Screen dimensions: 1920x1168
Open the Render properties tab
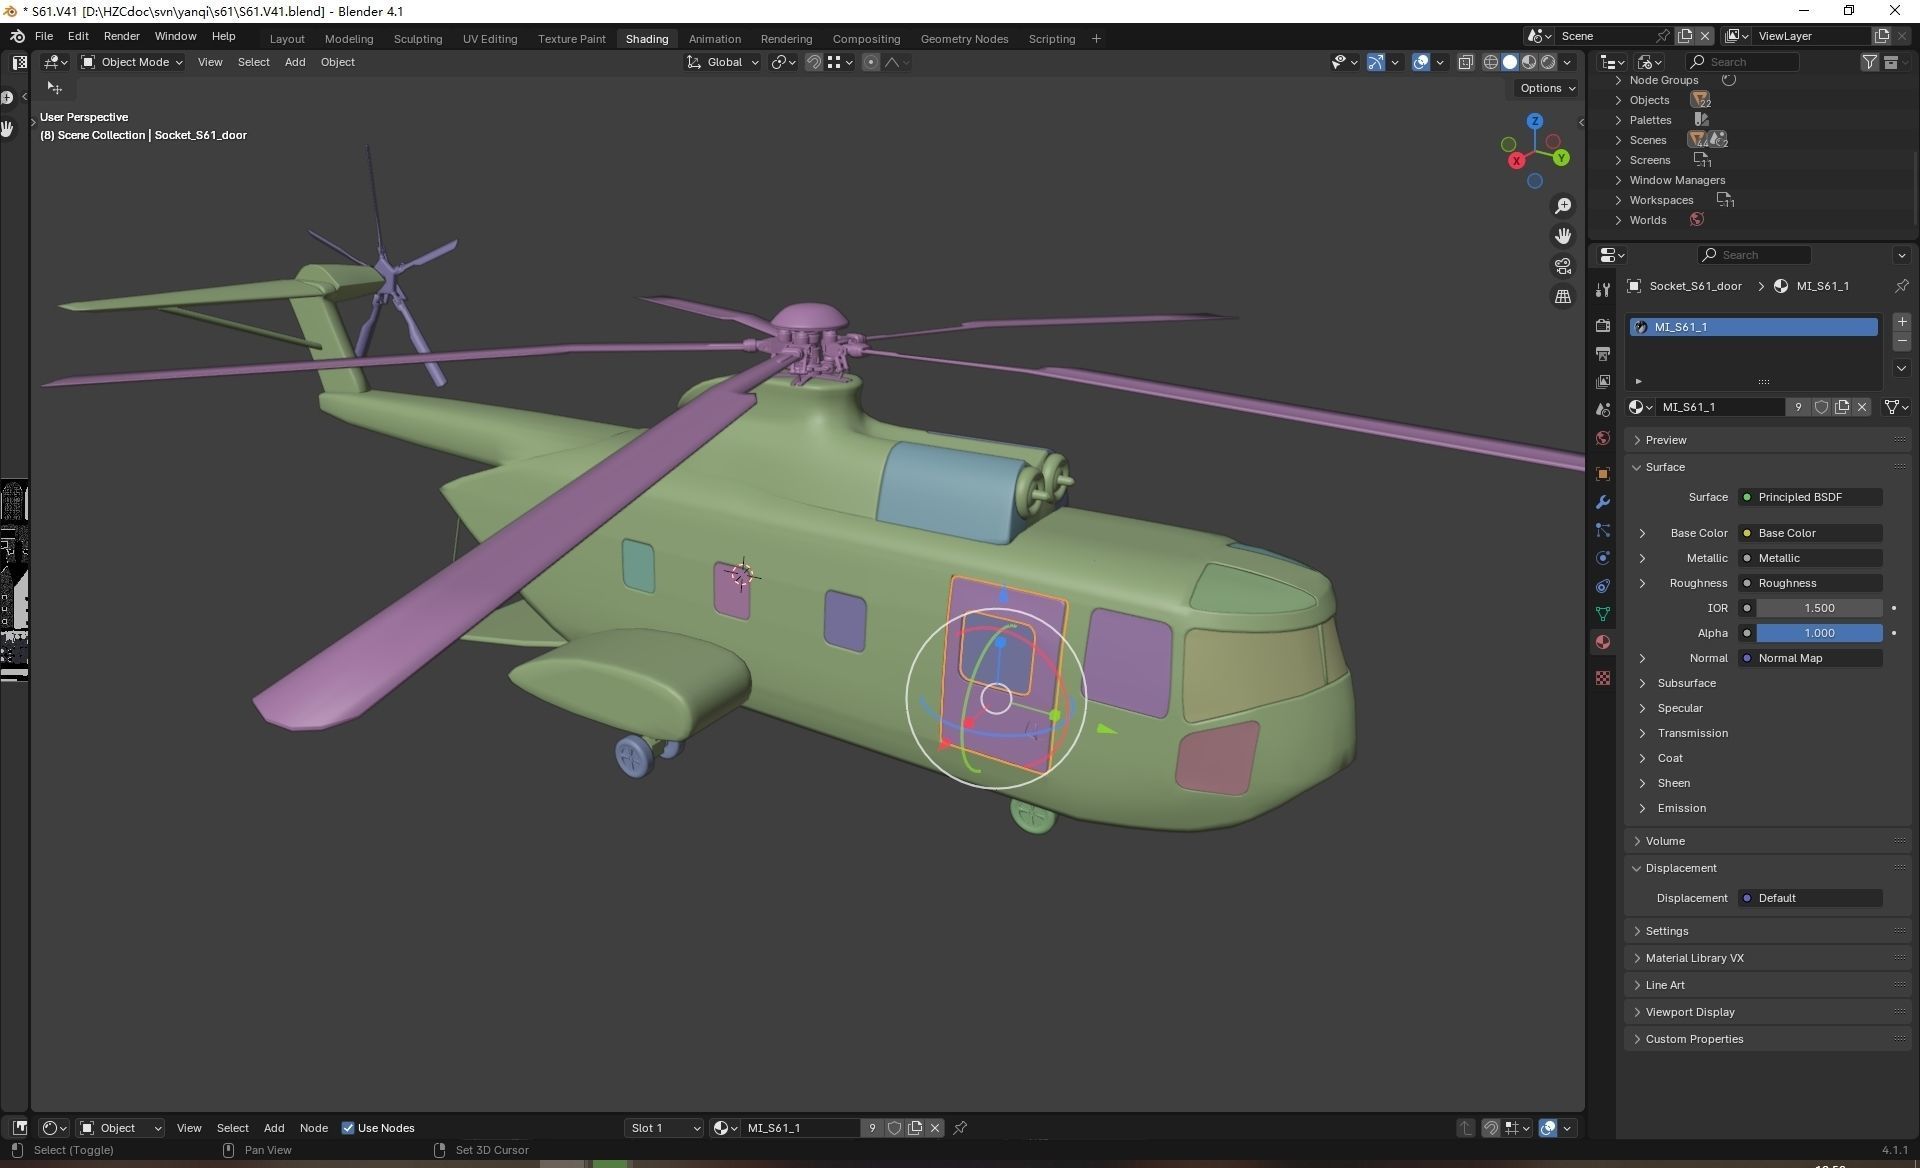pyautogui.click(x=1603, y=326)
